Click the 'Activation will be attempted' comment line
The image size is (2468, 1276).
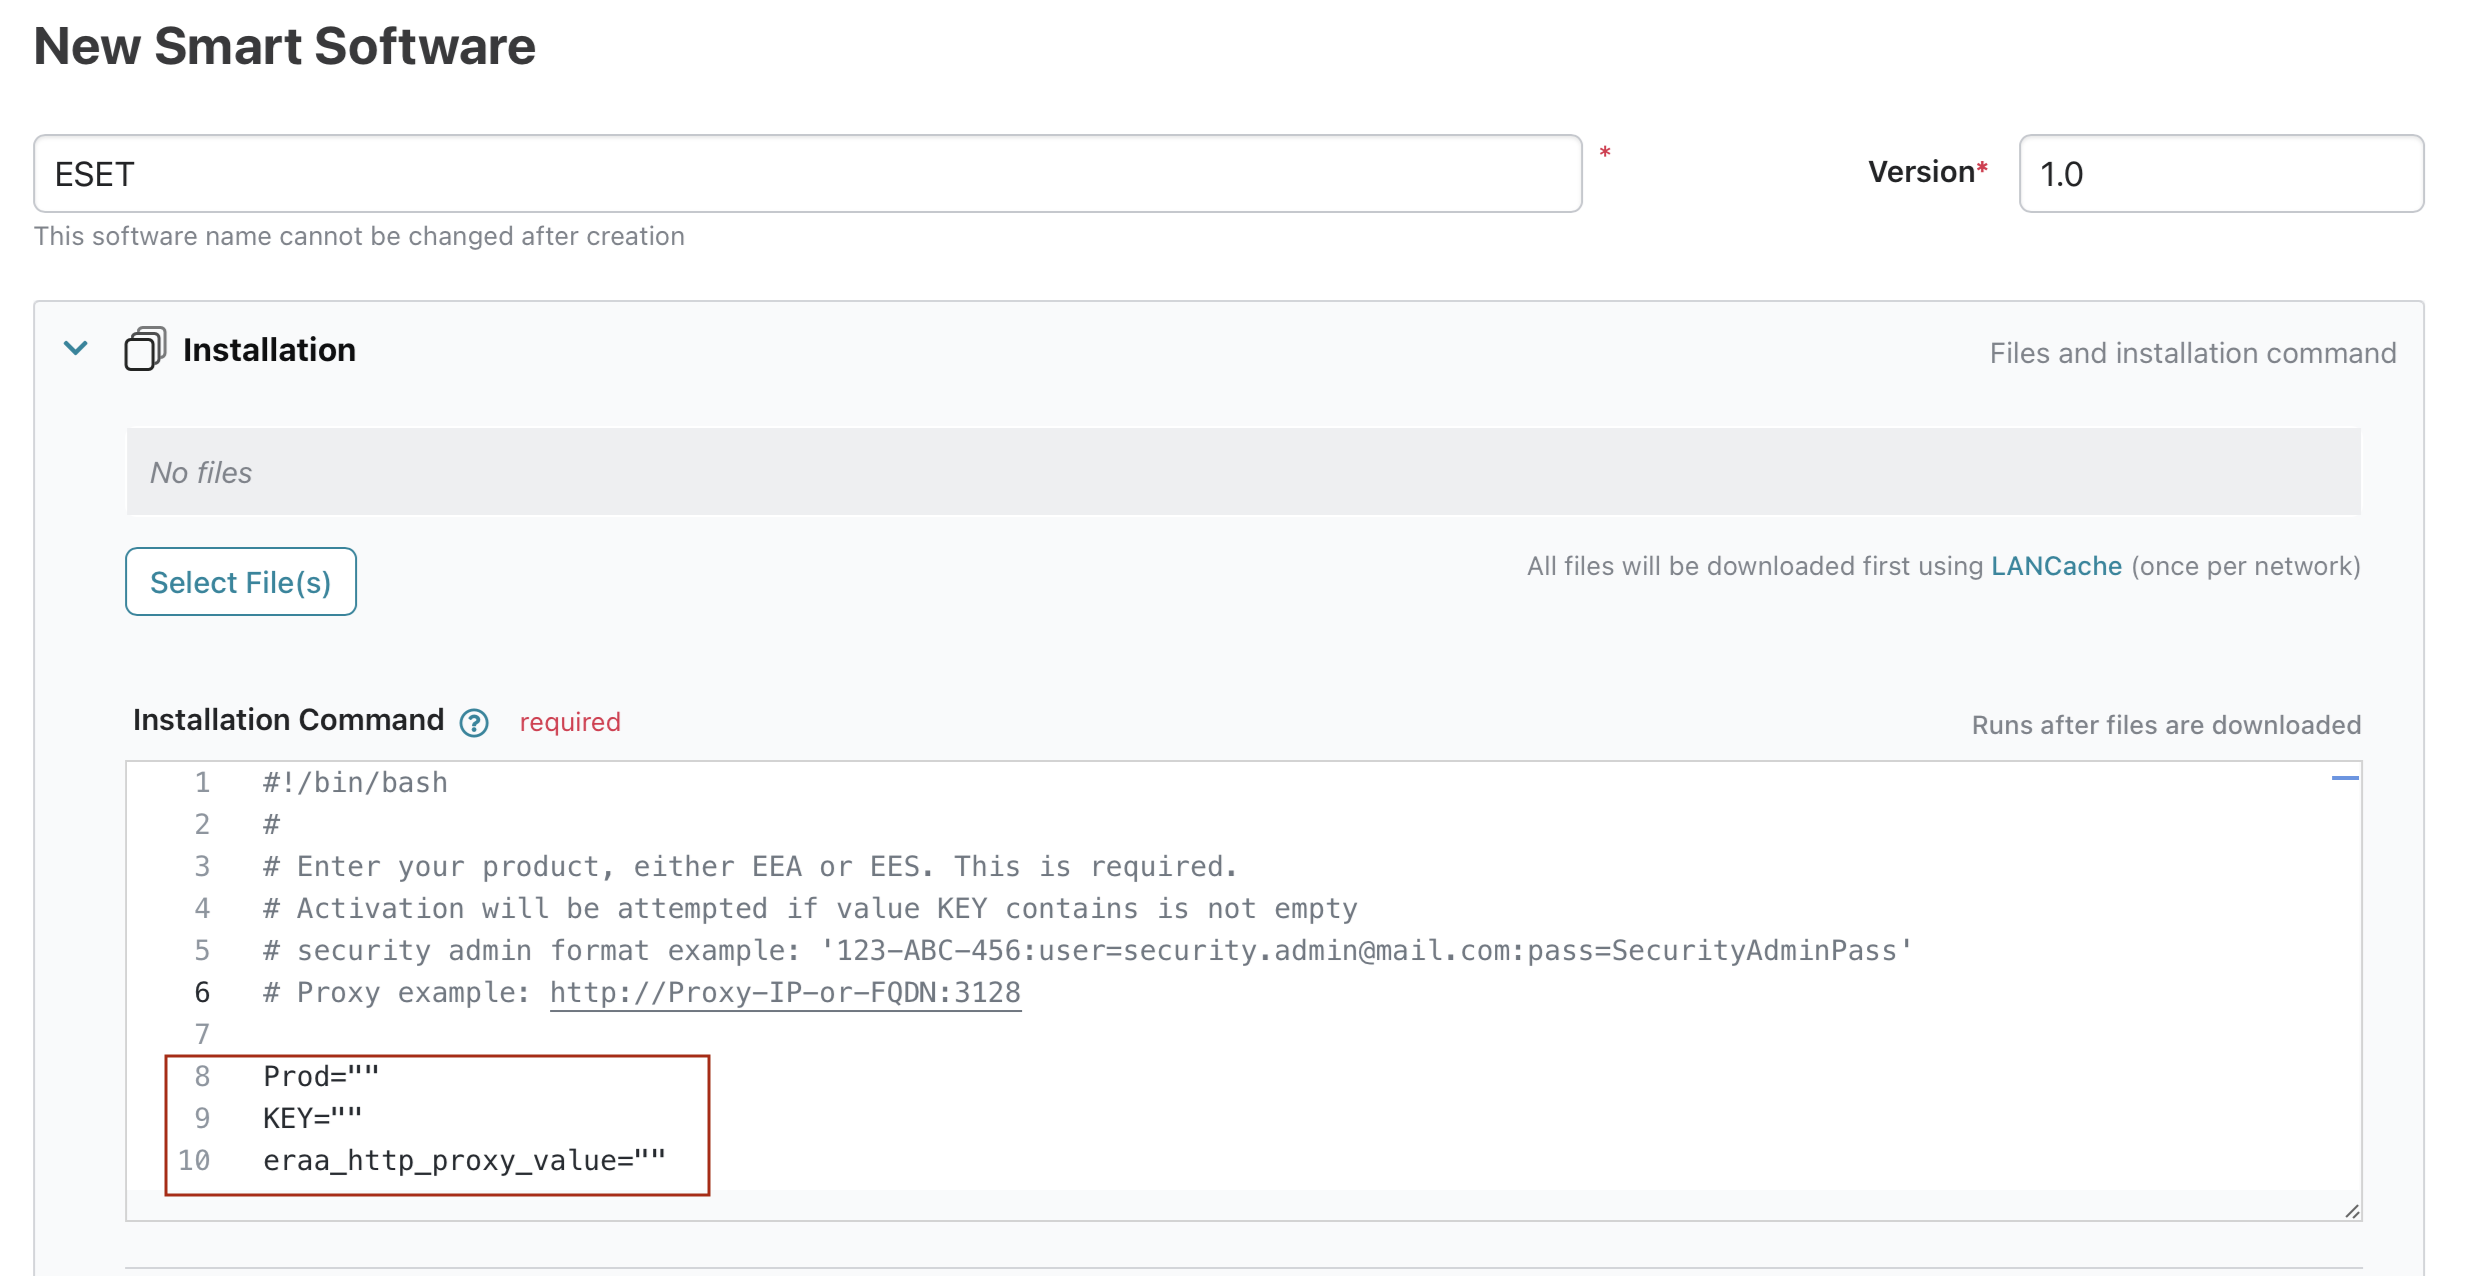pos(810,908)
